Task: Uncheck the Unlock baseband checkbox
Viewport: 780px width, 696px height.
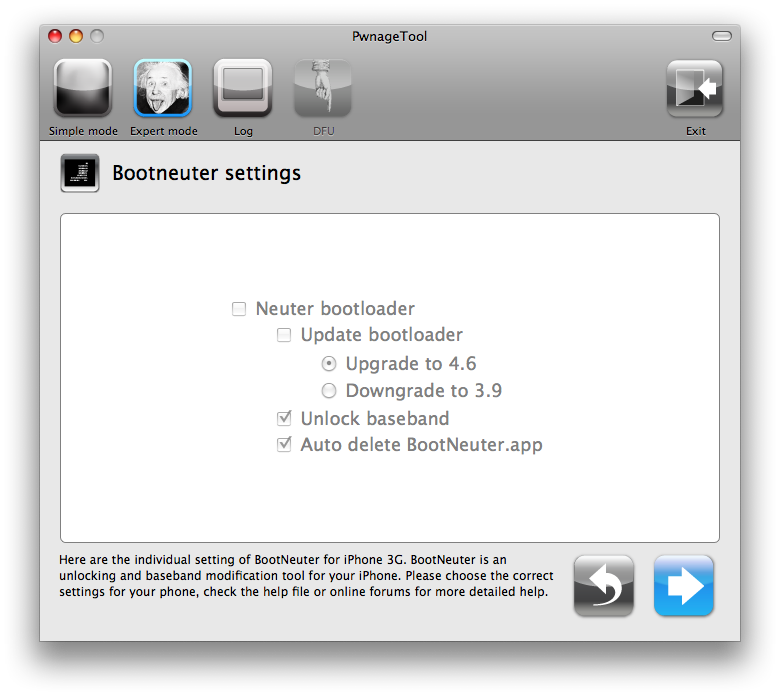Action: (x=284, y=418)
